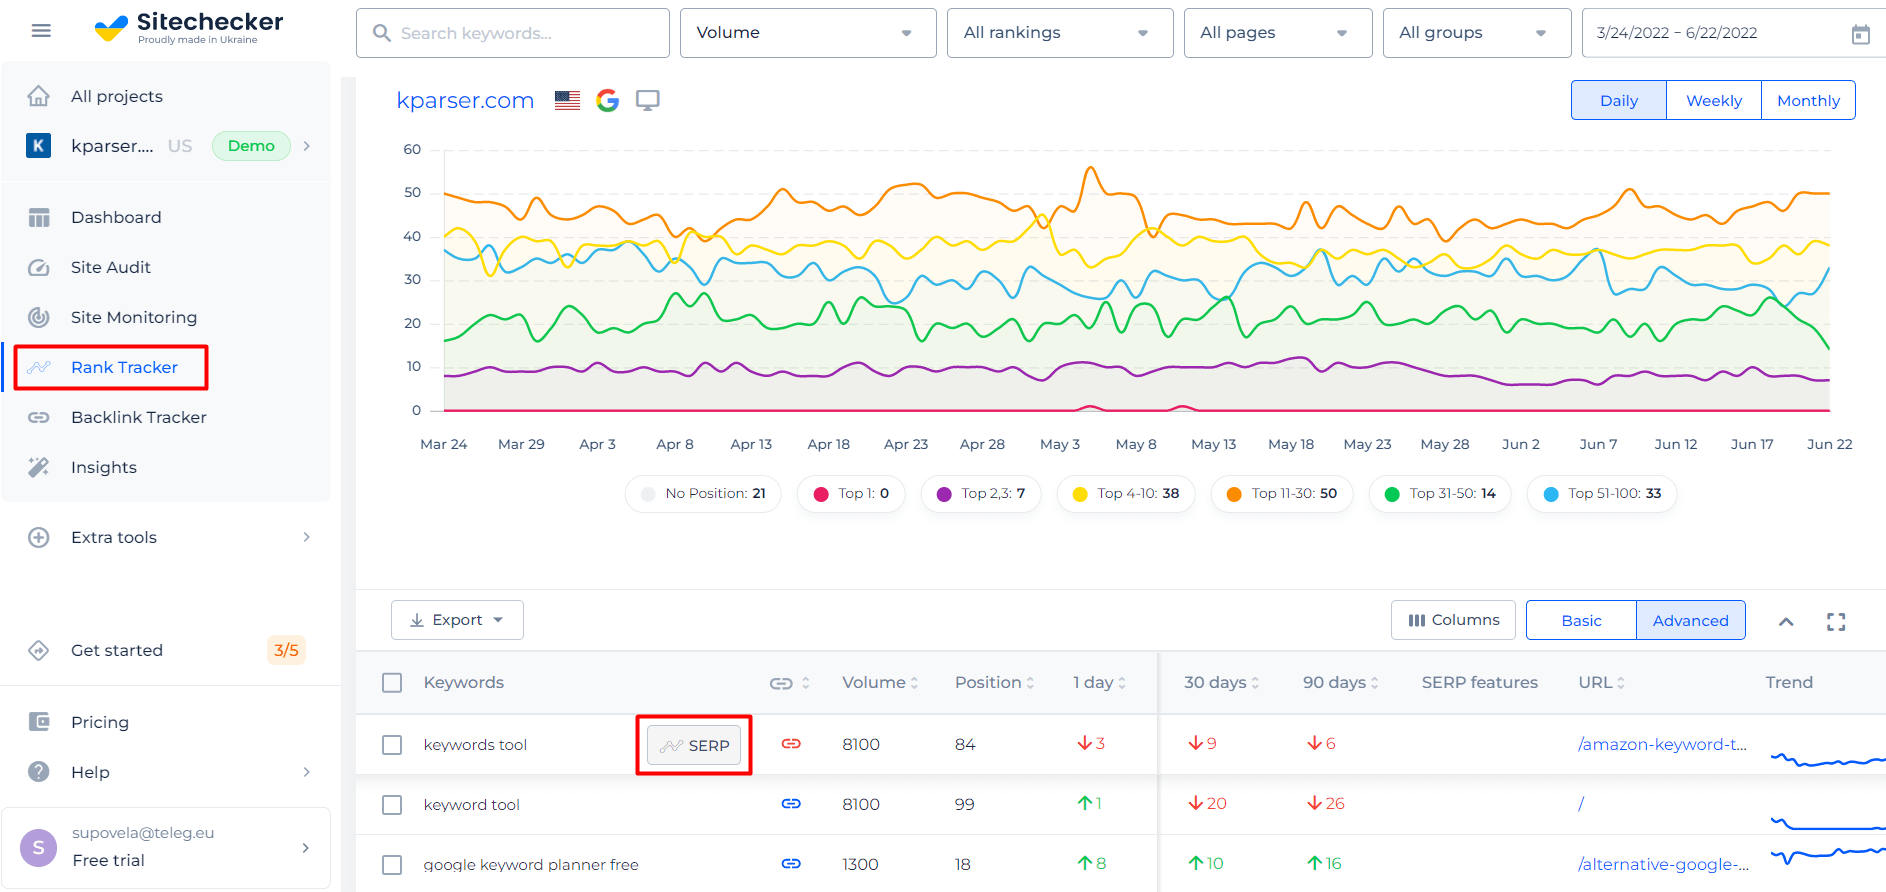Click the Help question mark icon
Viewport: 1886px width, 892px height.
point(39,772)
